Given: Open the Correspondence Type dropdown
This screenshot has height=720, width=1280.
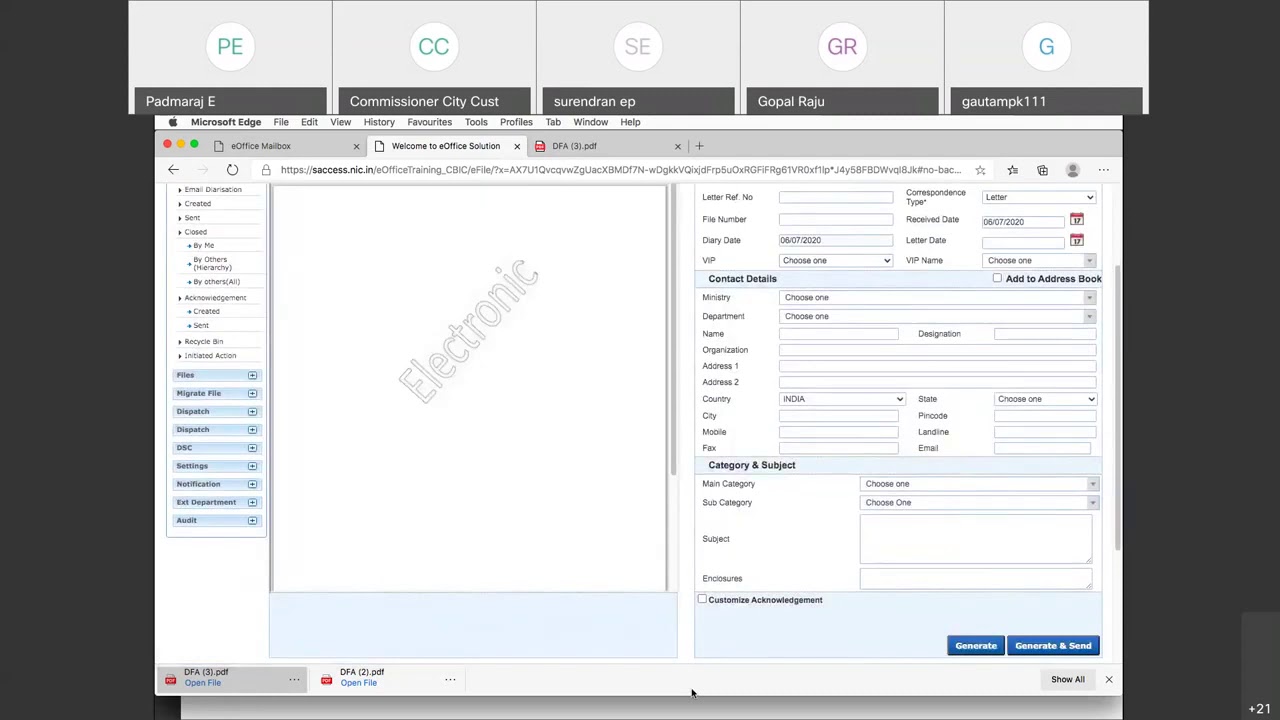Looking at the screenshot, I should [x=1039, y=197].
